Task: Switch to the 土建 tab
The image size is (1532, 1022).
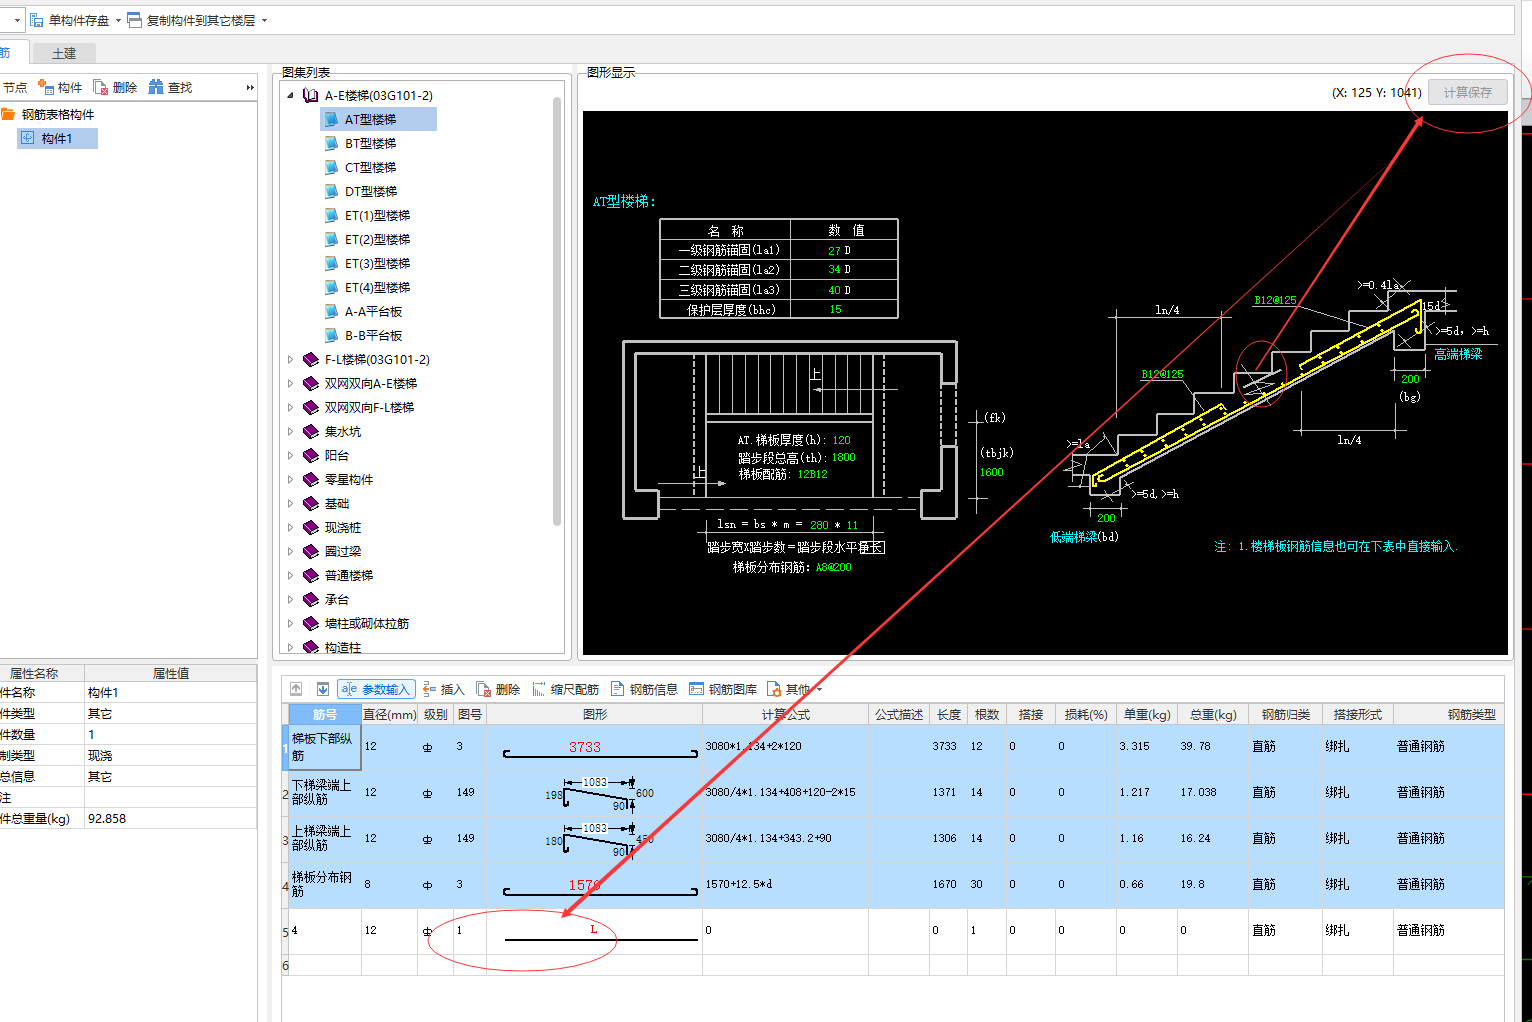Action: click(x=64, y=53)
